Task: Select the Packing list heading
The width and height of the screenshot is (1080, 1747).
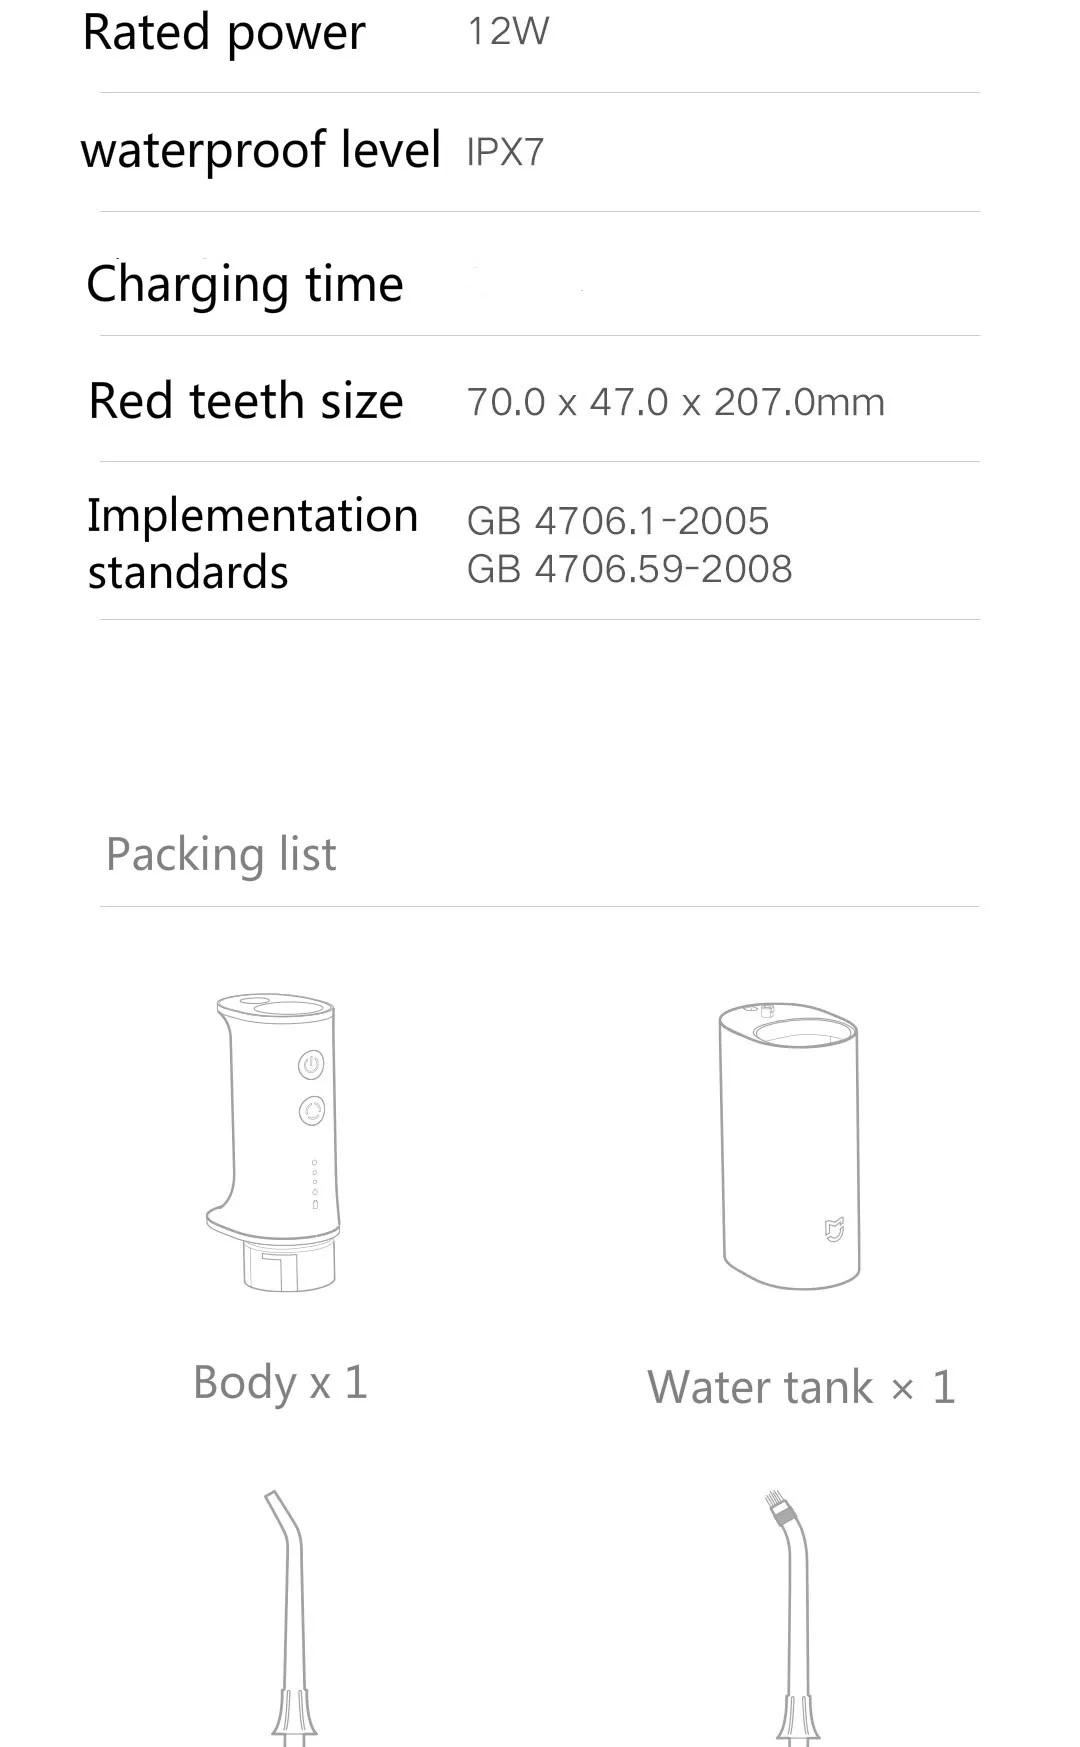Action: pos(221,855)
